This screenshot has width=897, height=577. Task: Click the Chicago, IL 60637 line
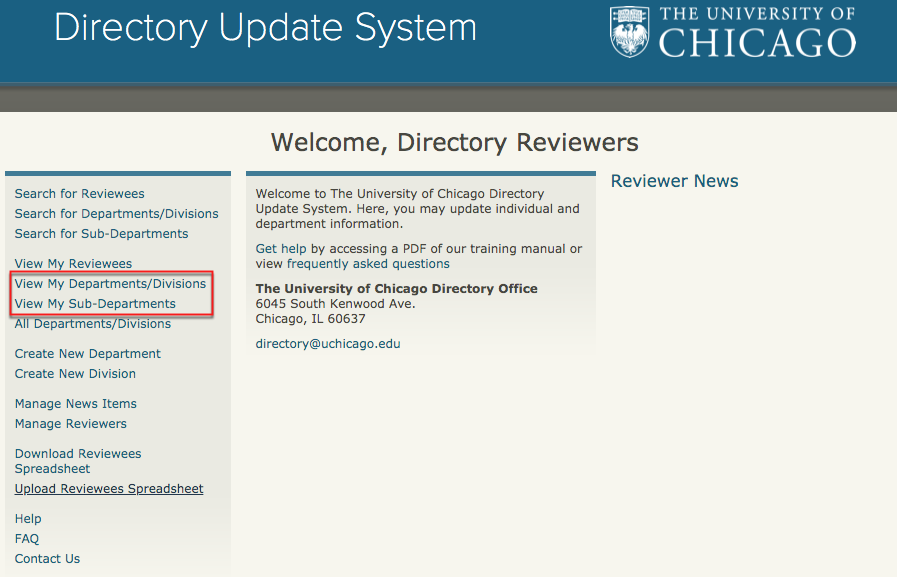[x=310, y=319]
